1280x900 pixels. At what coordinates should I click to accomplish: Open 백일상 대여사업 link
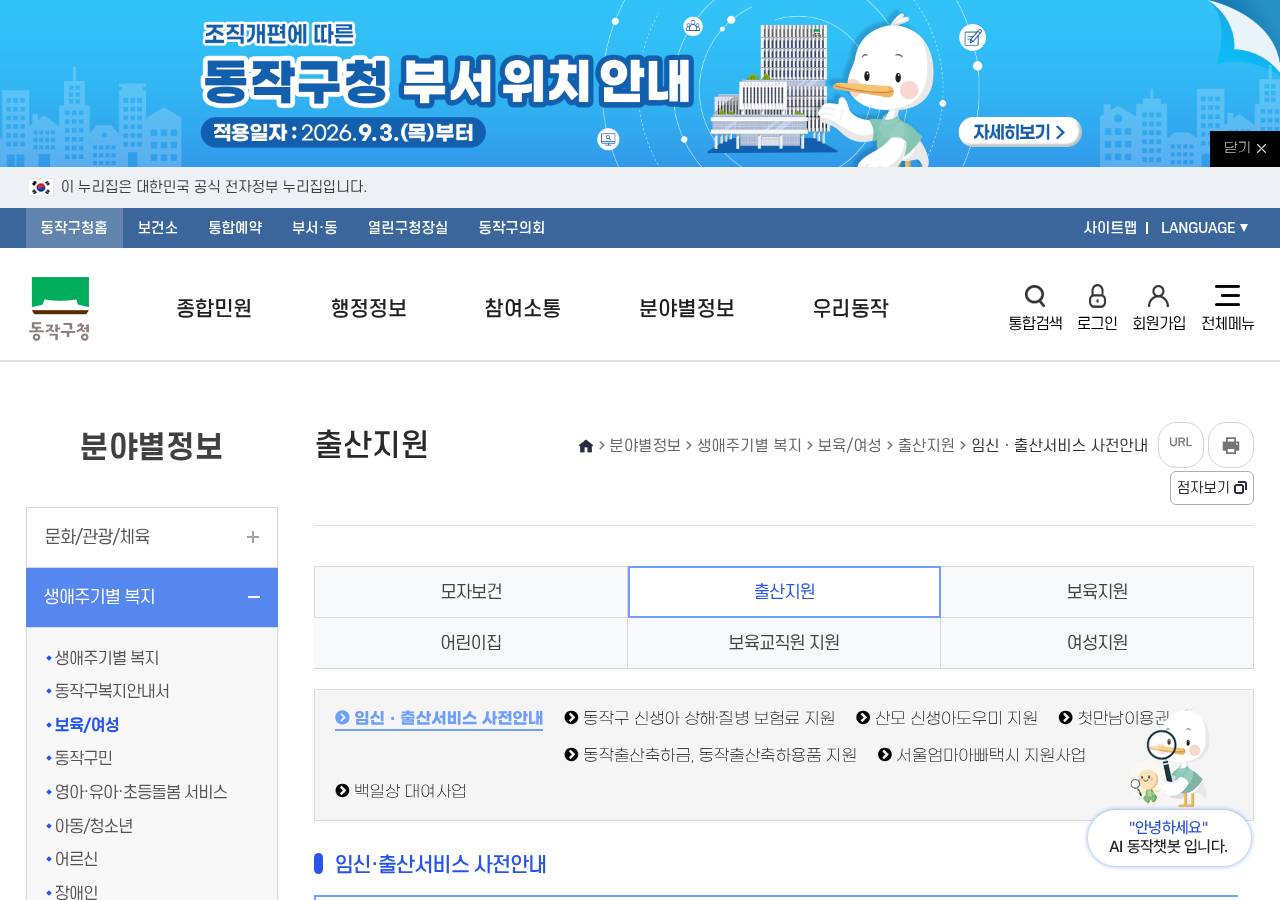401,791
